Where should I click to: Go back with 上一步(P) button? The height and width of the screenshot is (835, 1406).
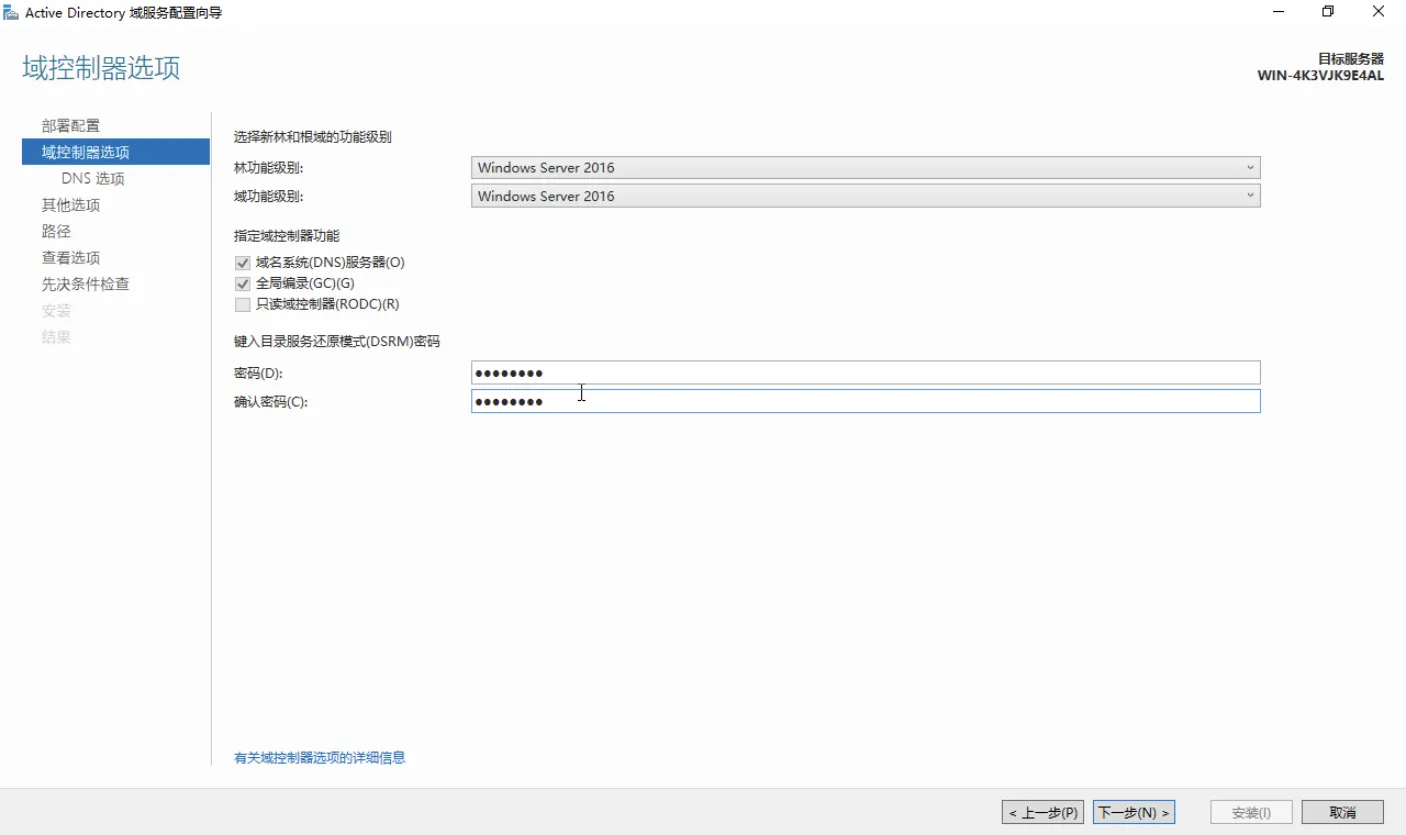(1042, 813)
